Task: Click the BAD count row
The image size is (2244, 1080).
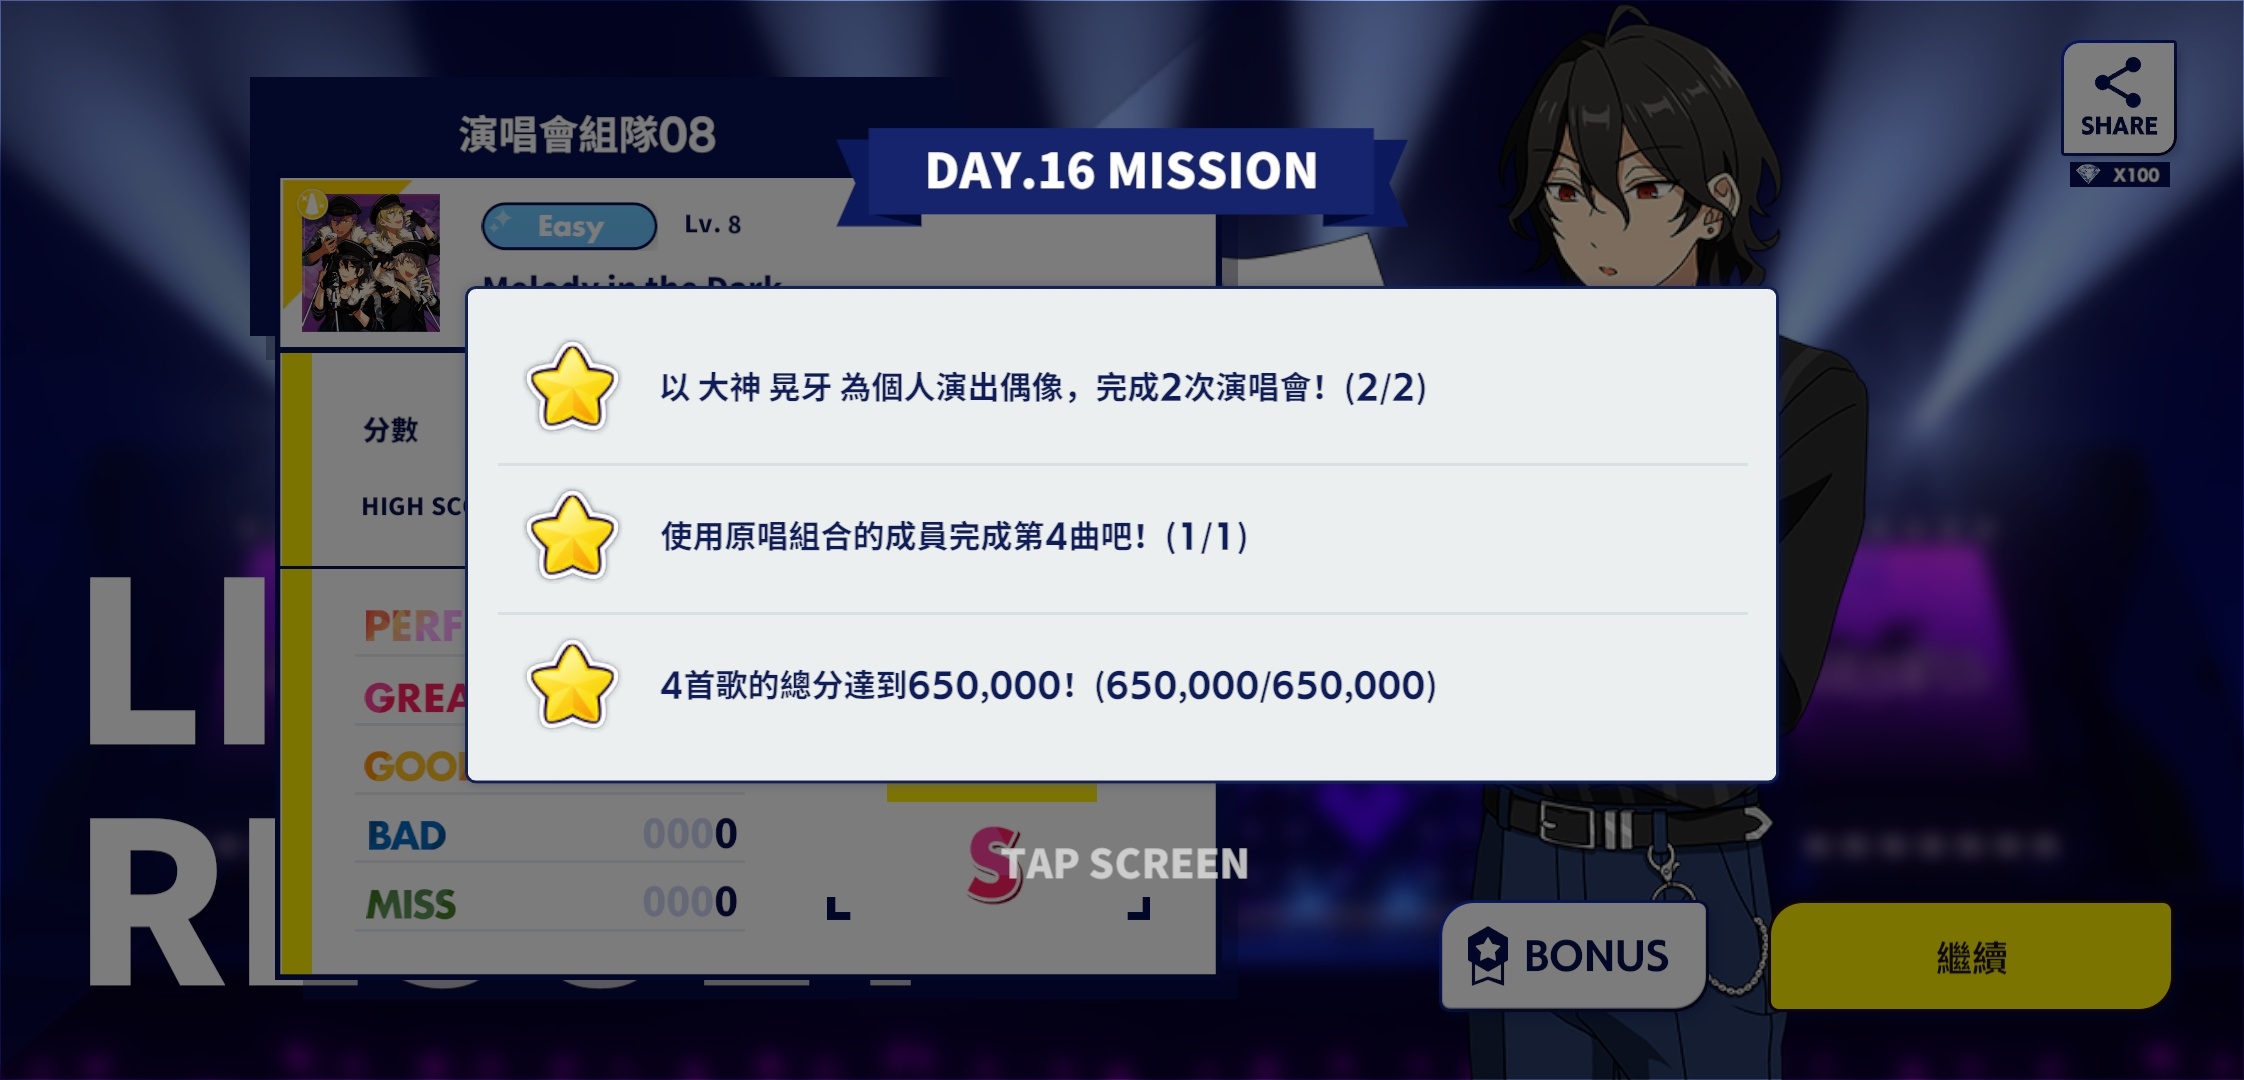Action: pyautogui.click(x=551, y=834)
